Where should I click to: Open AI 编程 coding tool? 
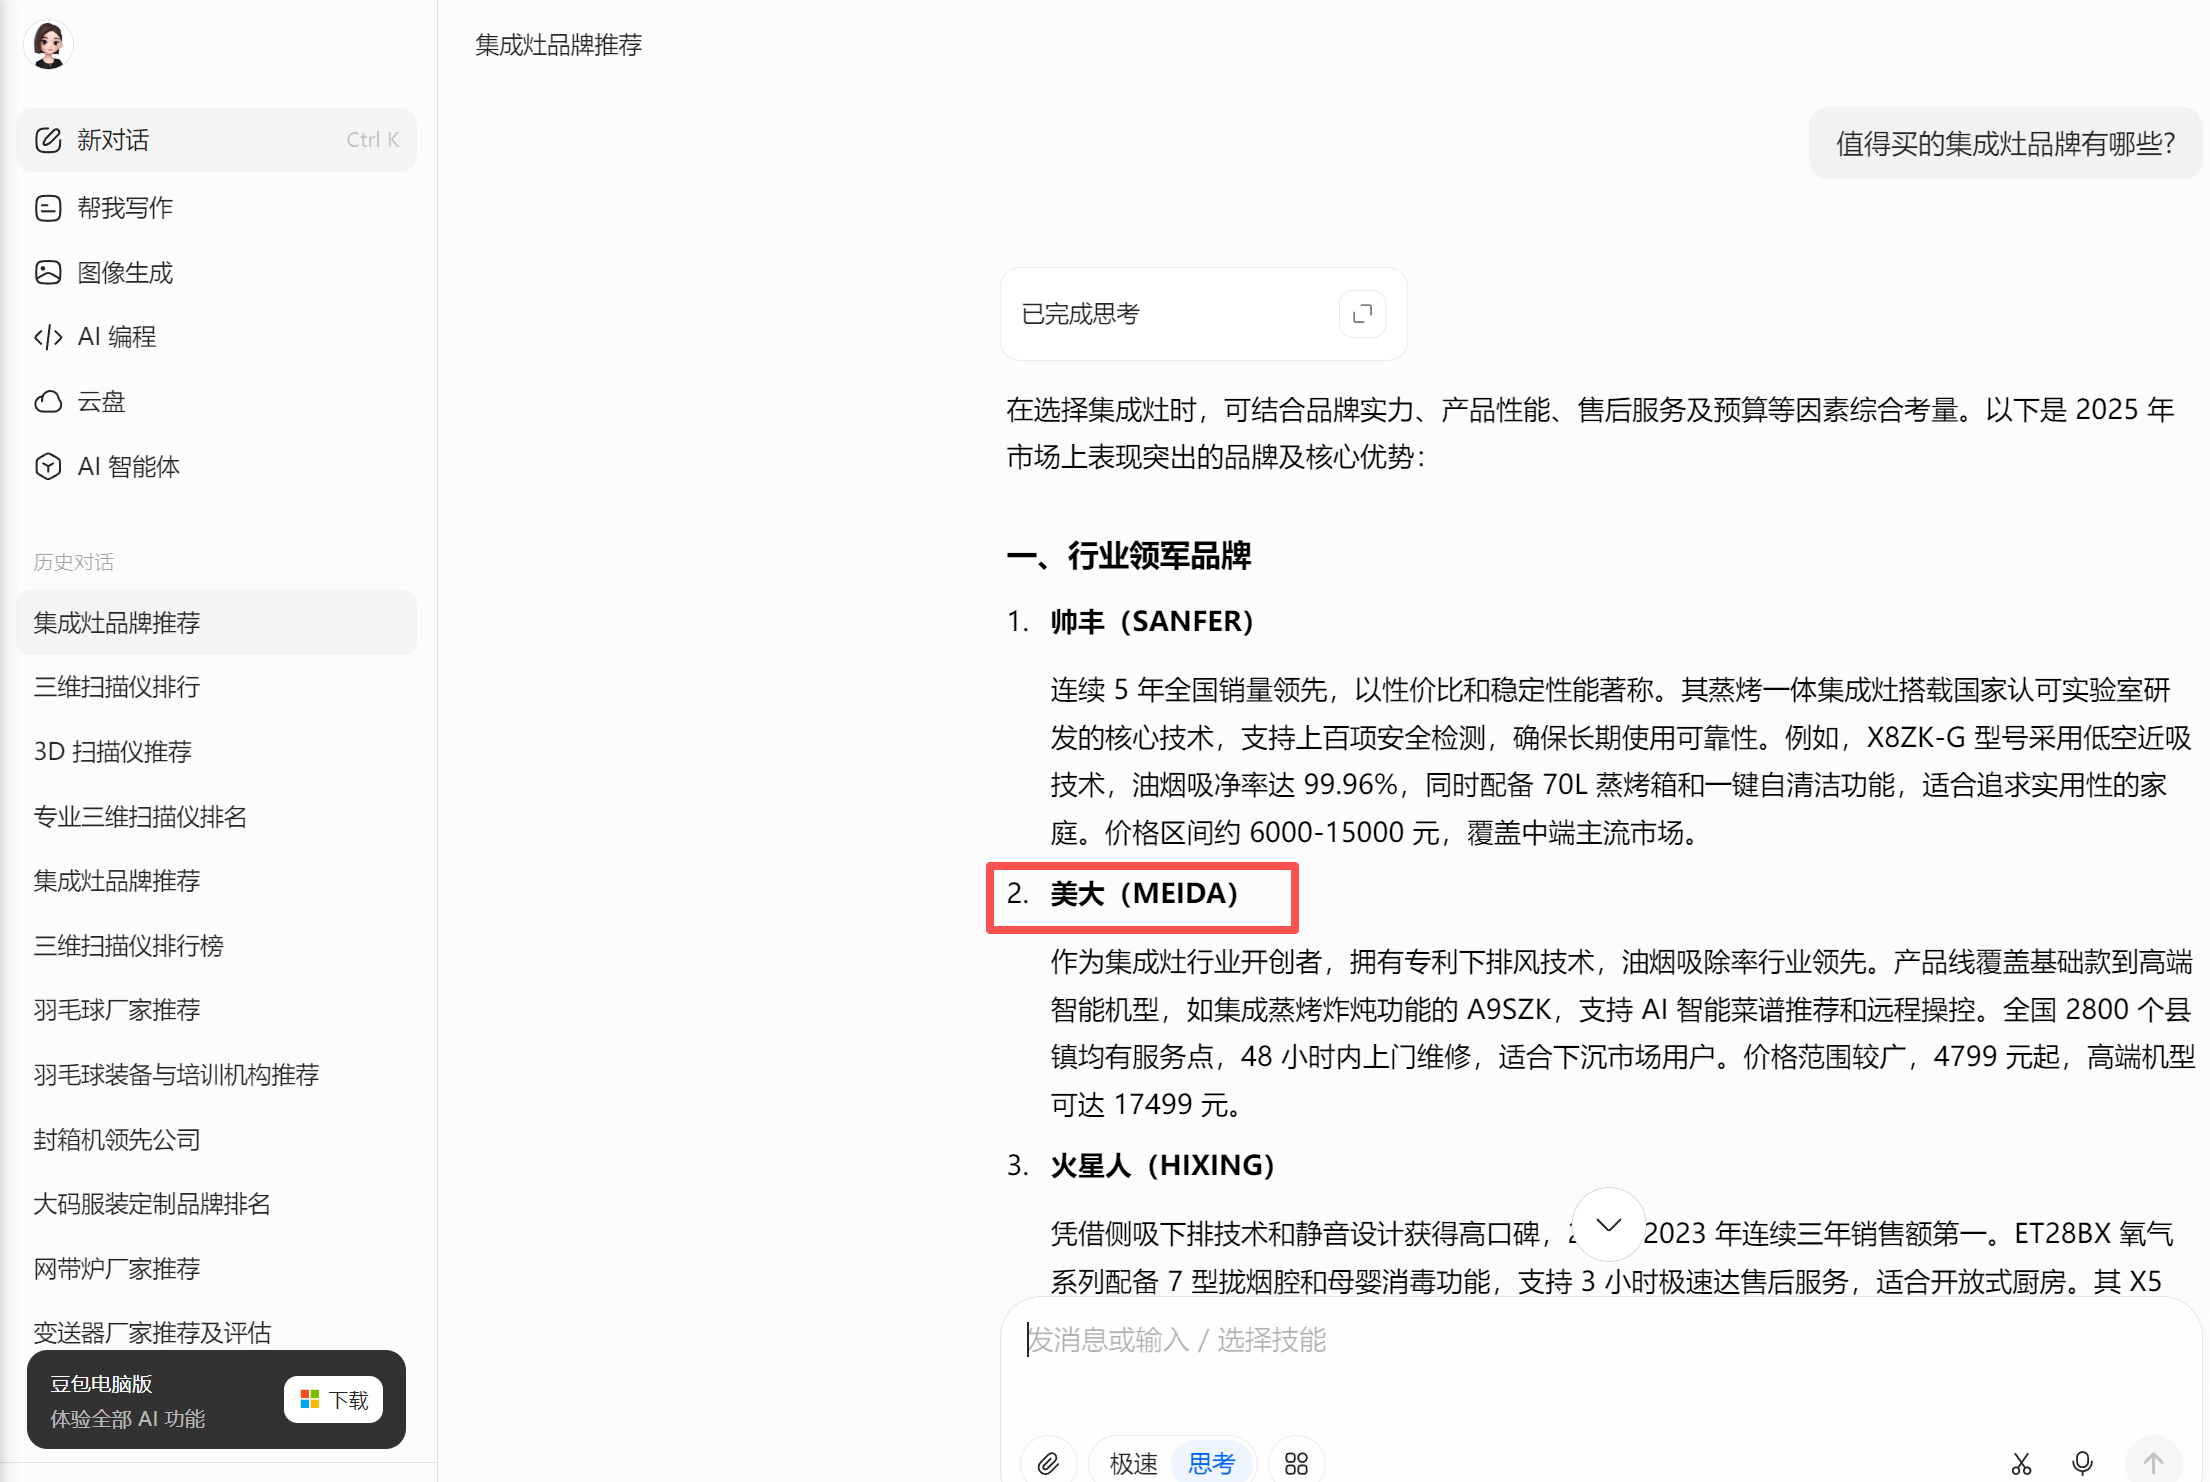[x=116, y=337]
